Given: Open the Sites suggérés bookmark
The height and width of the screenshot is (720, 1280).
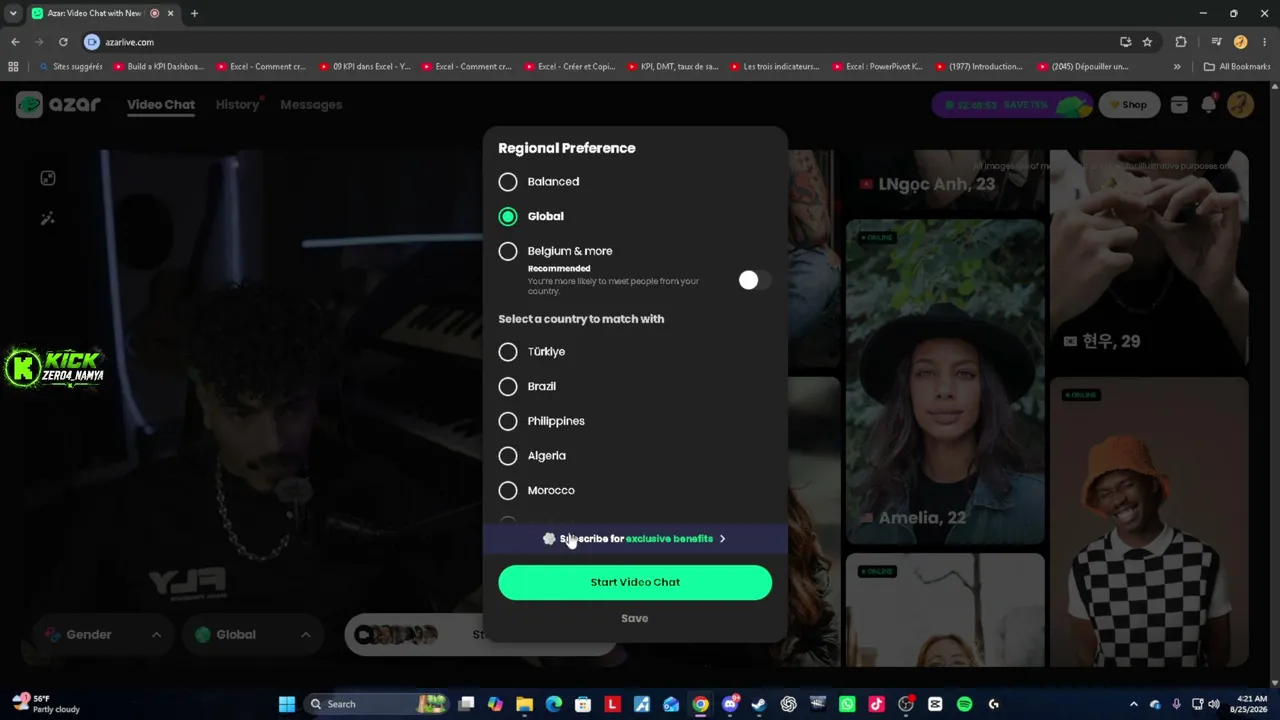Looking at the screenshot, I should 71,67.
